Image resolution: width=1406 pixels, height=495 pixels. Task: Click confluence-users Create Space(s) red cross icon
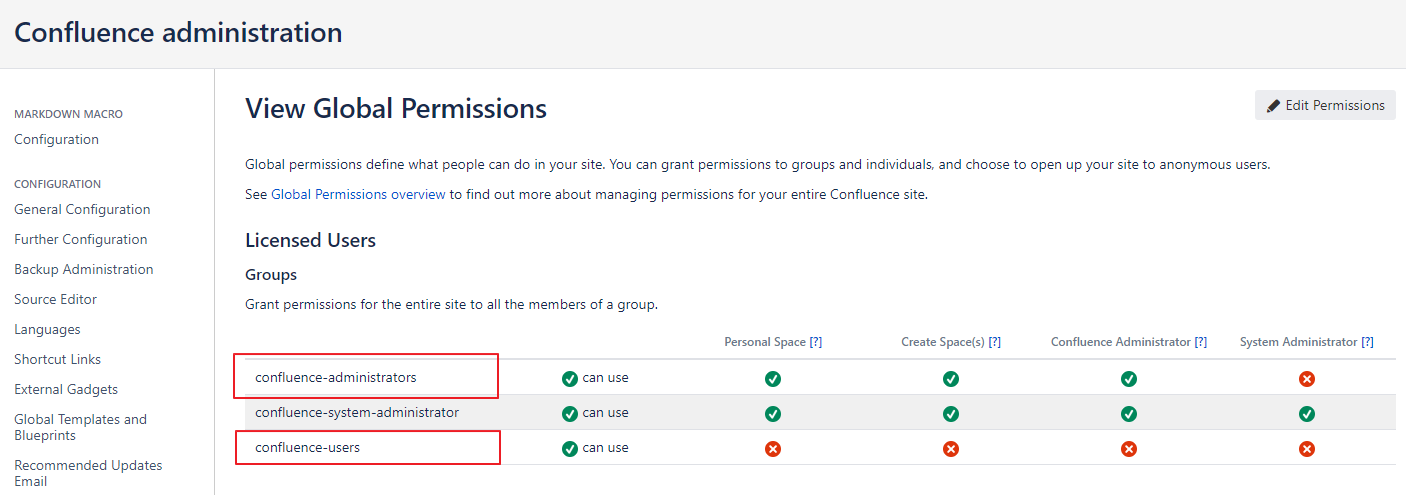point(951,449)
